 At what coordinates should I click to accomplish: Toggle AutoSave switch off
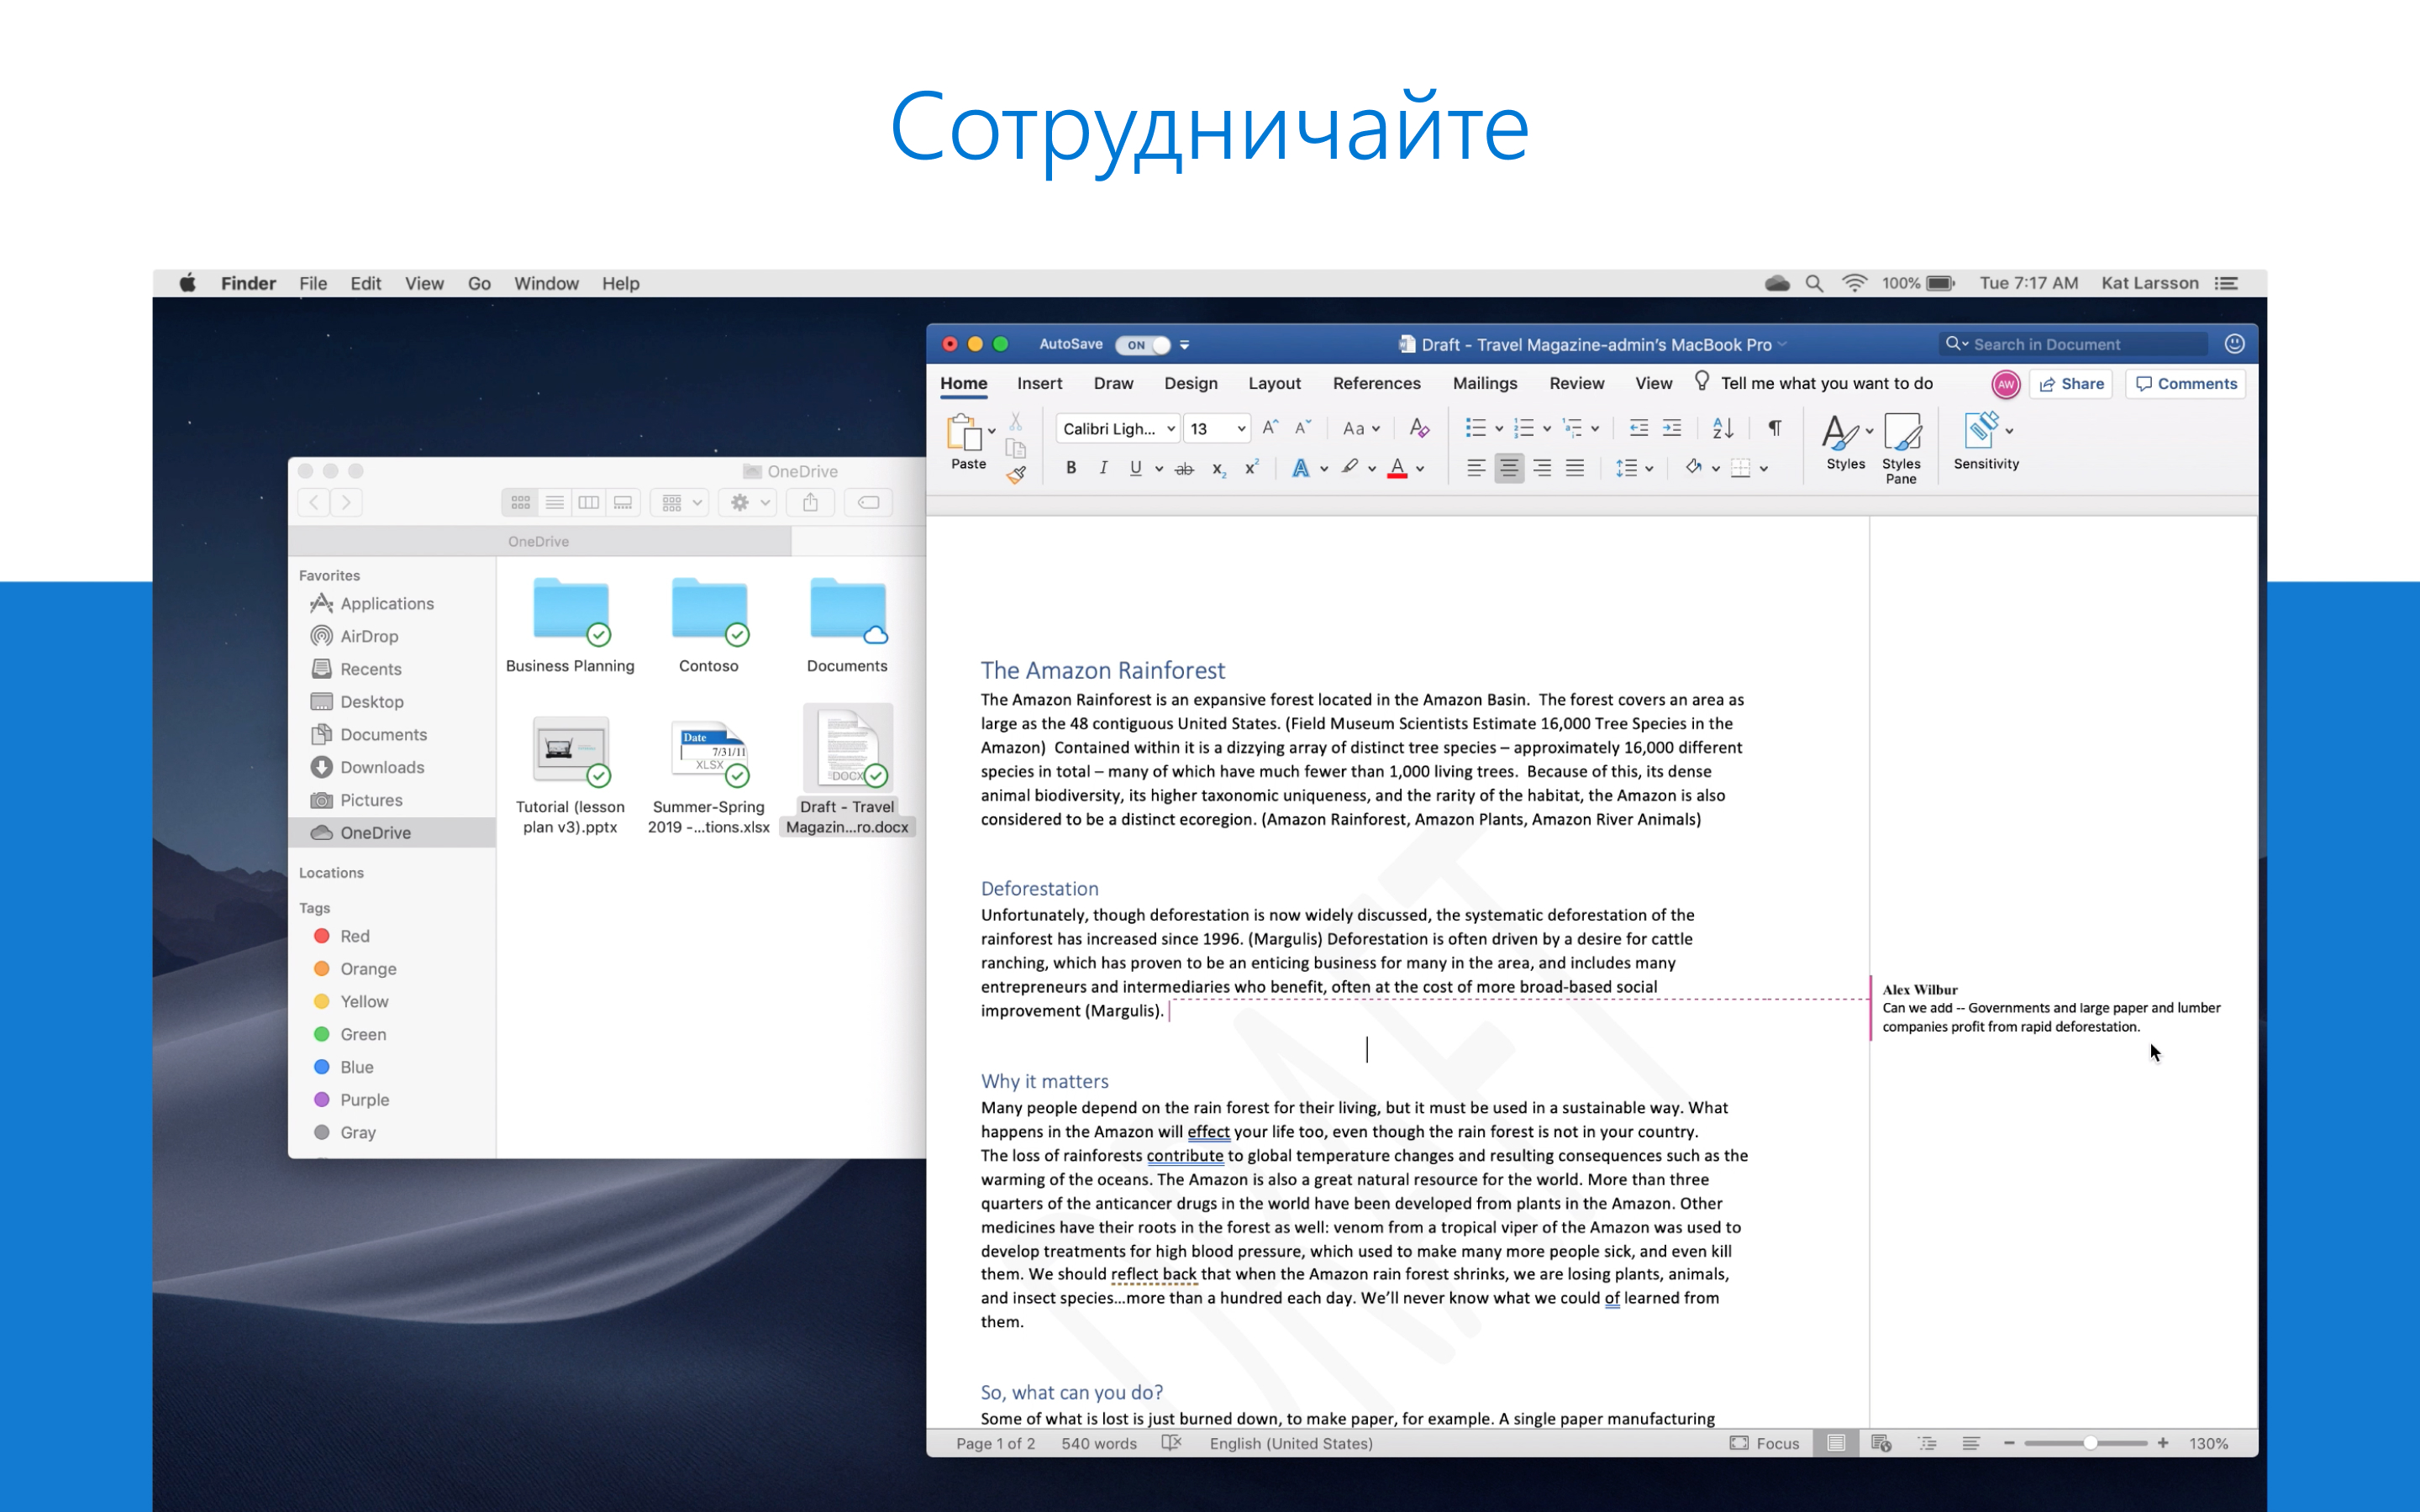[1143, 345]
